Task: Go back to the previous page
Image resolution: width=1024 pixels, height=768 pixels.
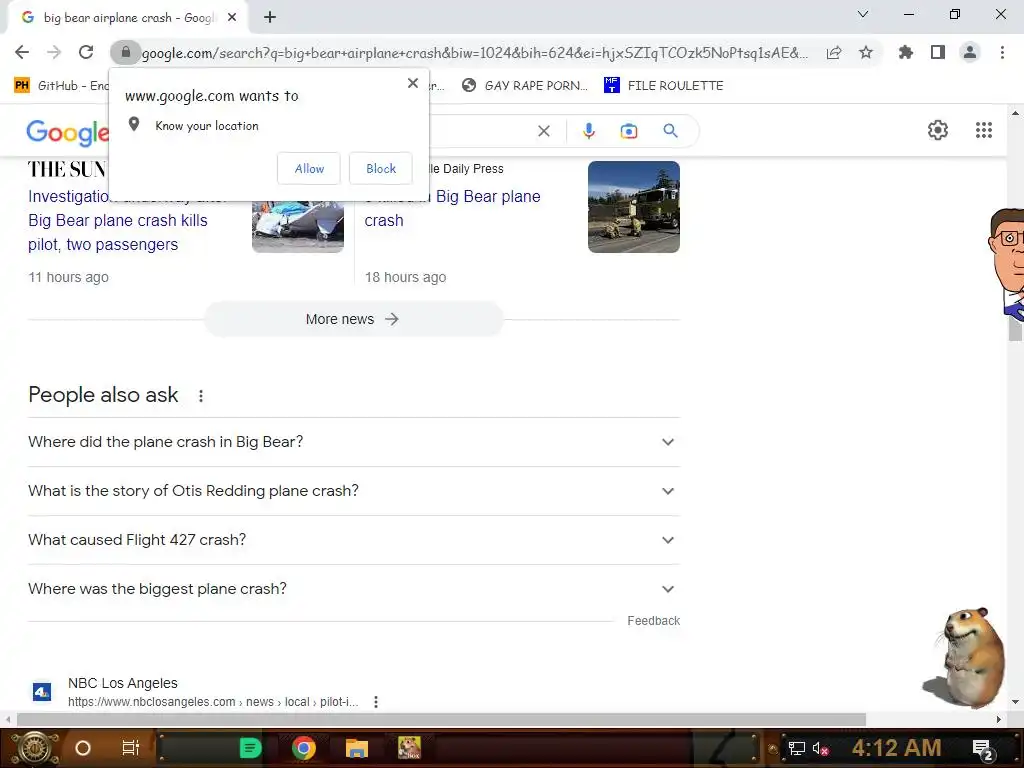Action: tap(22, 52)
